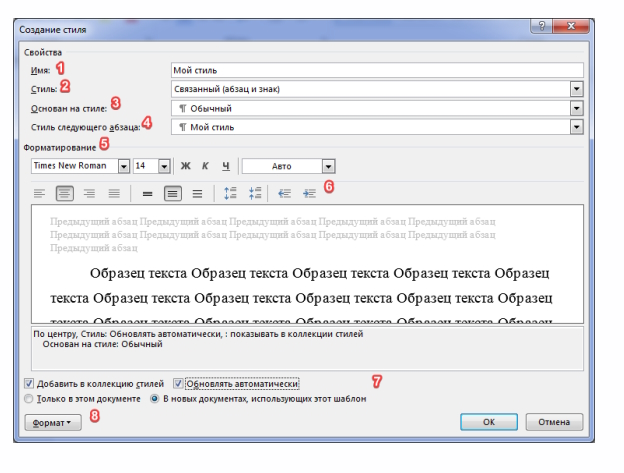Open the Формат menu button
This screenshot has width=624, height=473.
pos(54,423)
